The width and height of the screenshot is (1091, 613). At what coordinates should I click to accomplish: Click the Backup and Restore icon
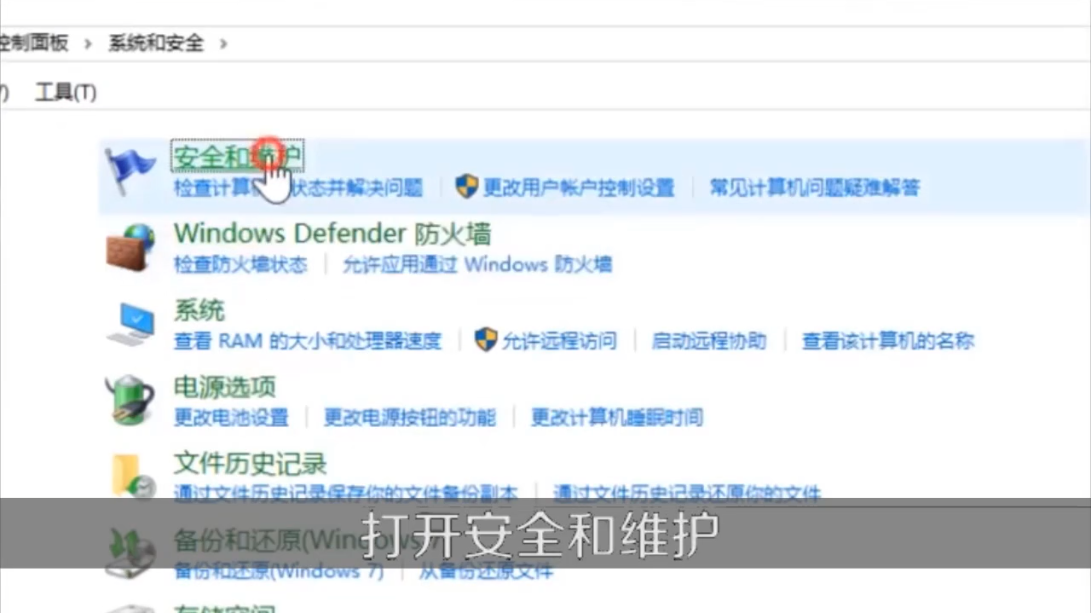pyautogui.click(x=130, y=553)
